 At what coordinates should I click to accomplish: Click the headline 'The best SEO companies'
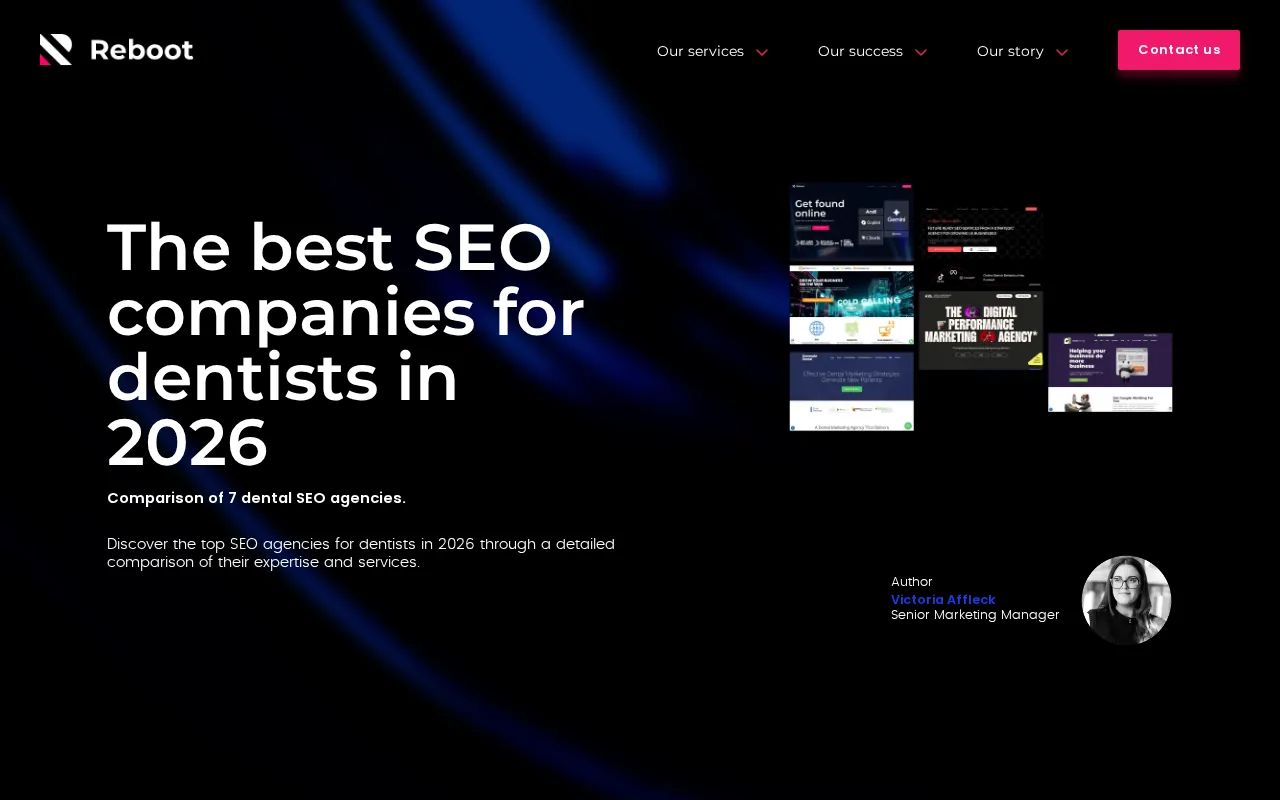[345, 345]
